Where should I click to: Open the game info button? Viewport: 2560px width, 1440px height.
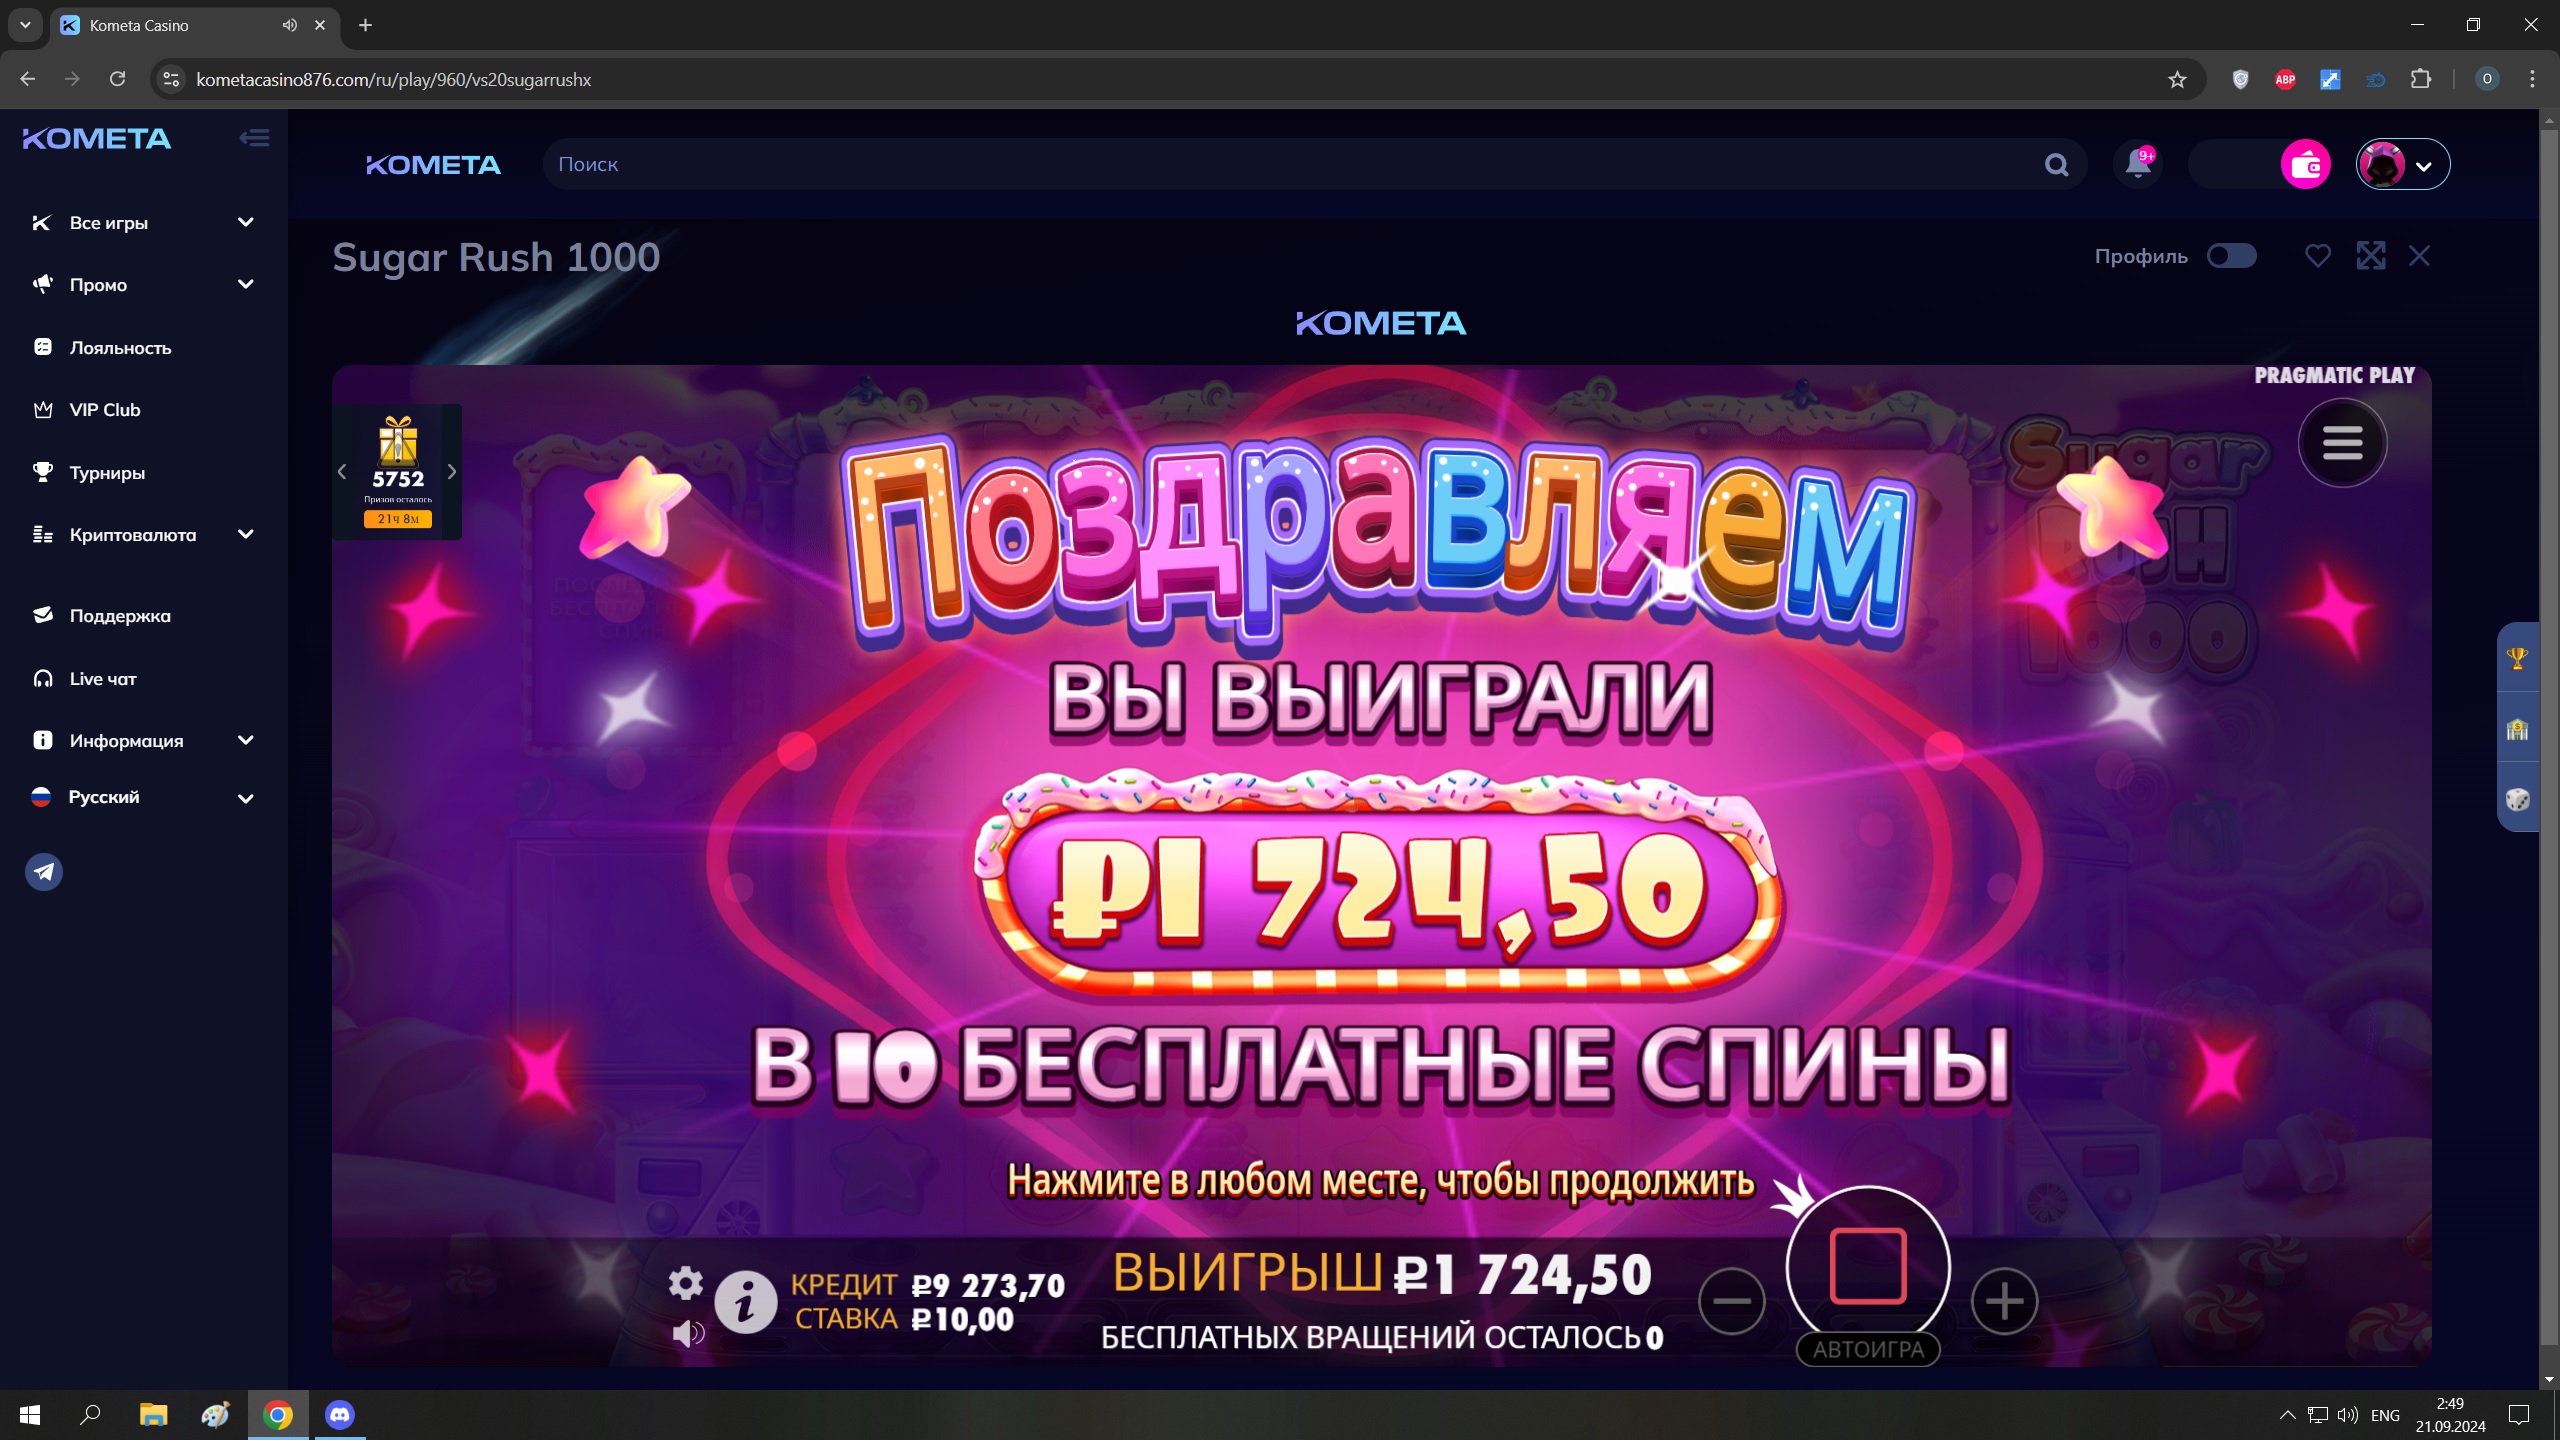coord(745,1302)
